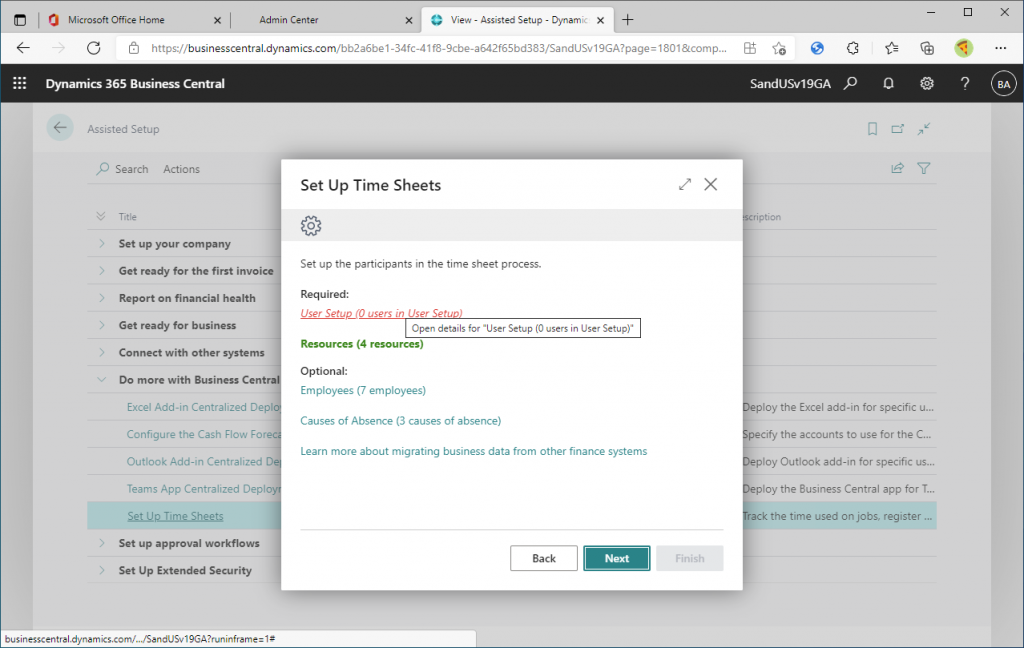Screen dimensions: 1024x648
Task: Go back from the Assisted Setup page
Action: coord(60,128)
